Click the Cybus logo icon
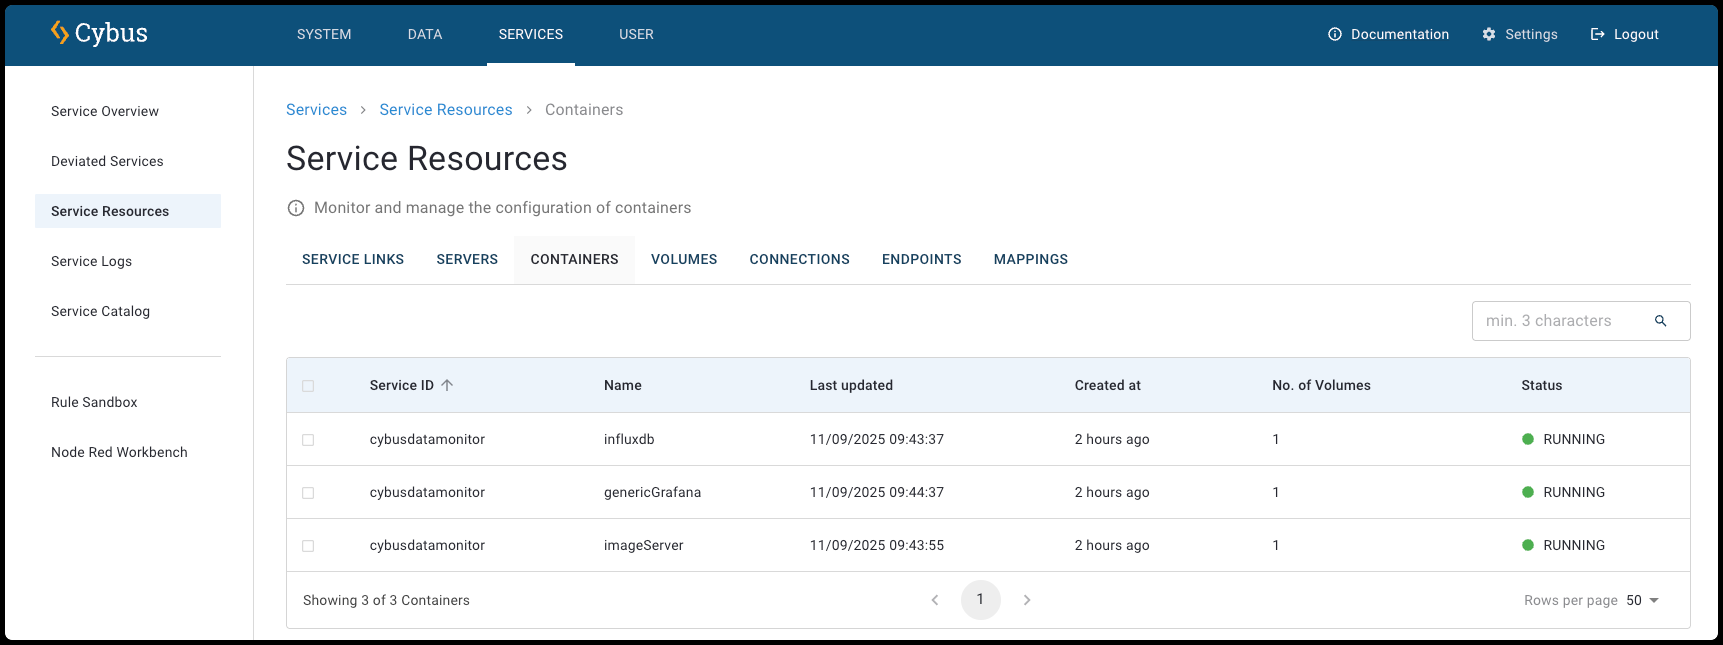This screenshot has width=1723, height=645. (60, 33)
